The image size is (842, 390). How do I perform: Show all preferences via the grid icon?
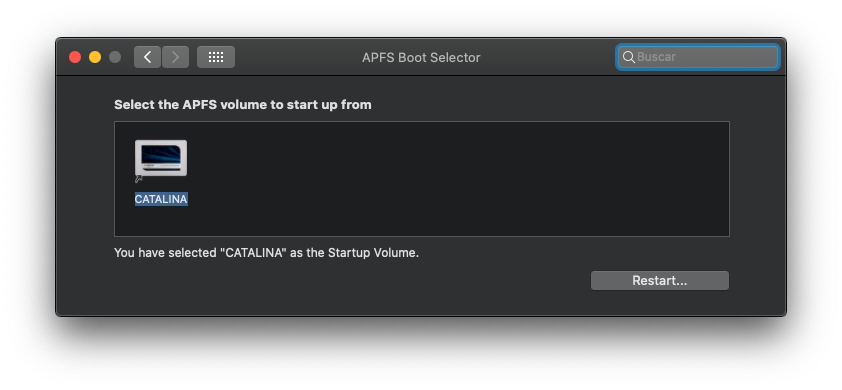(216, 57)
